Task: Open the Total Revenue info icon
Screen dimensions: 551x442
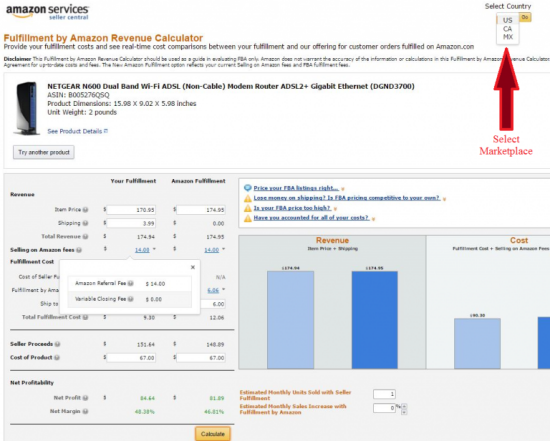Action: point(85,237)
